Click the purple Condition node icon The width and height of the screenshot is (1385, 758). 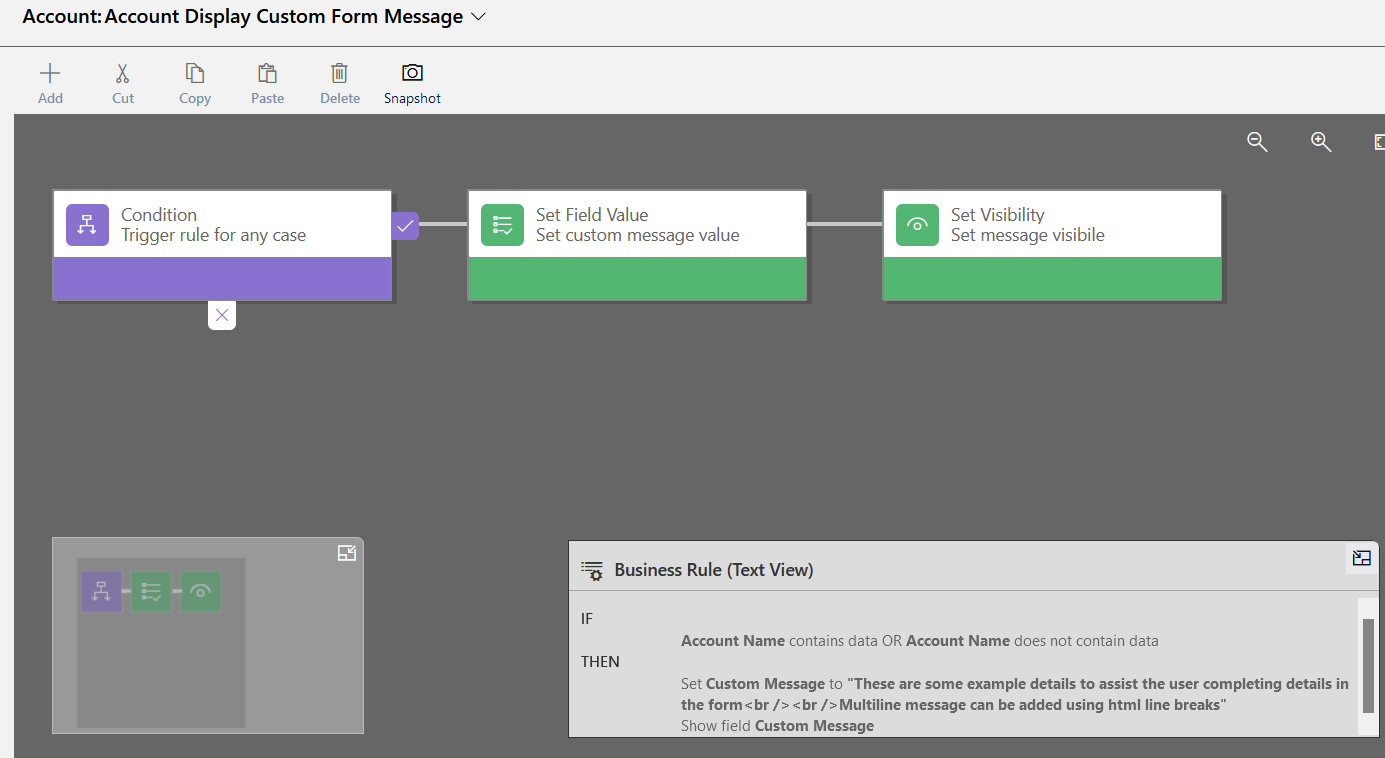87,225
